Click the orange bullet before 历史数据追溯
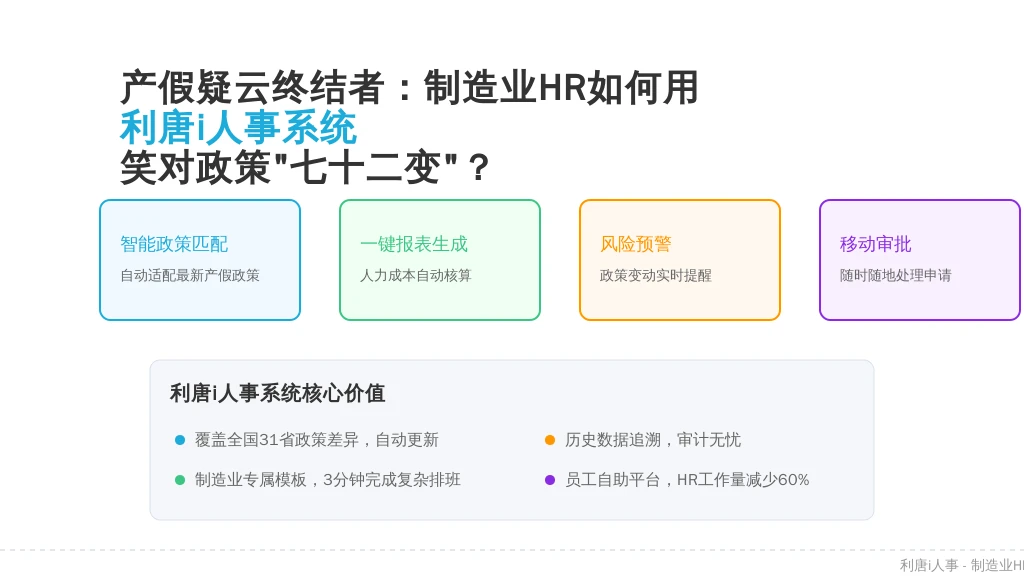Viewport: 1024px width, 576px height. (x=550, y=440)
